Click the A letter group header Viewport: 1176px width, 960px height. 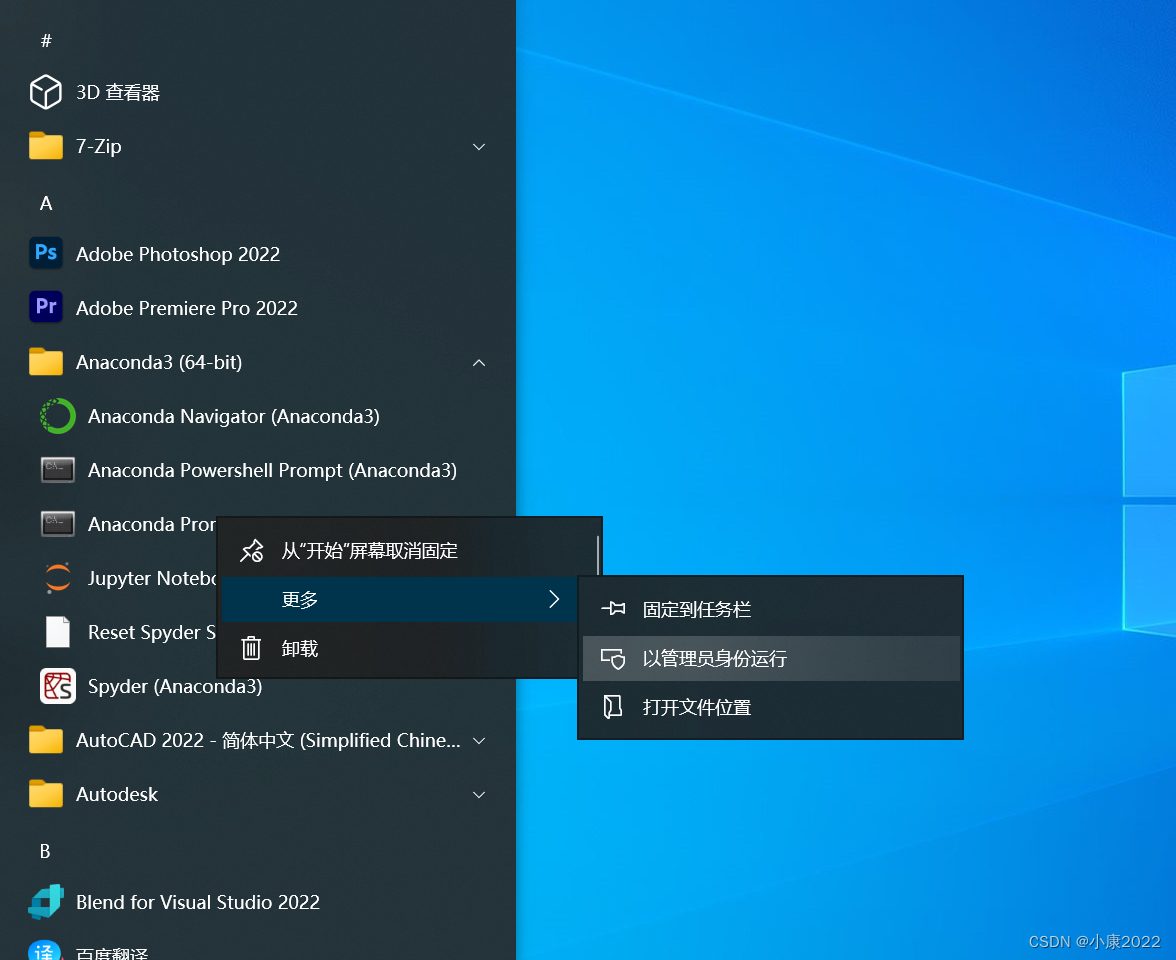(46, 203)
